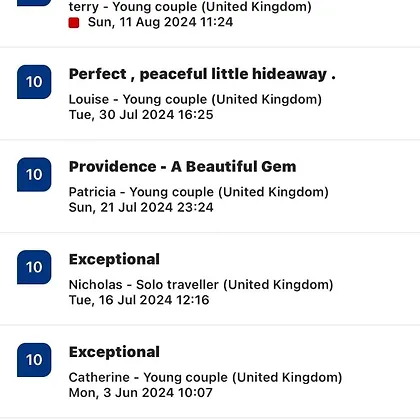Select reviewer line Catherine - Young couple
Viewport: 420px width, 420px height.
[205, 377]
